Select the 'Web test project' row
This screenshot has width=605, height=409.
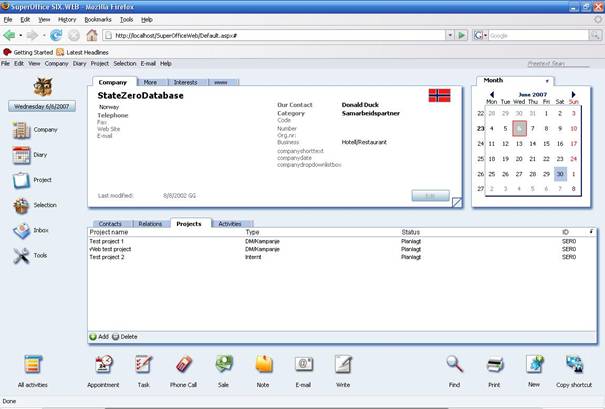[x=342, y=249]
